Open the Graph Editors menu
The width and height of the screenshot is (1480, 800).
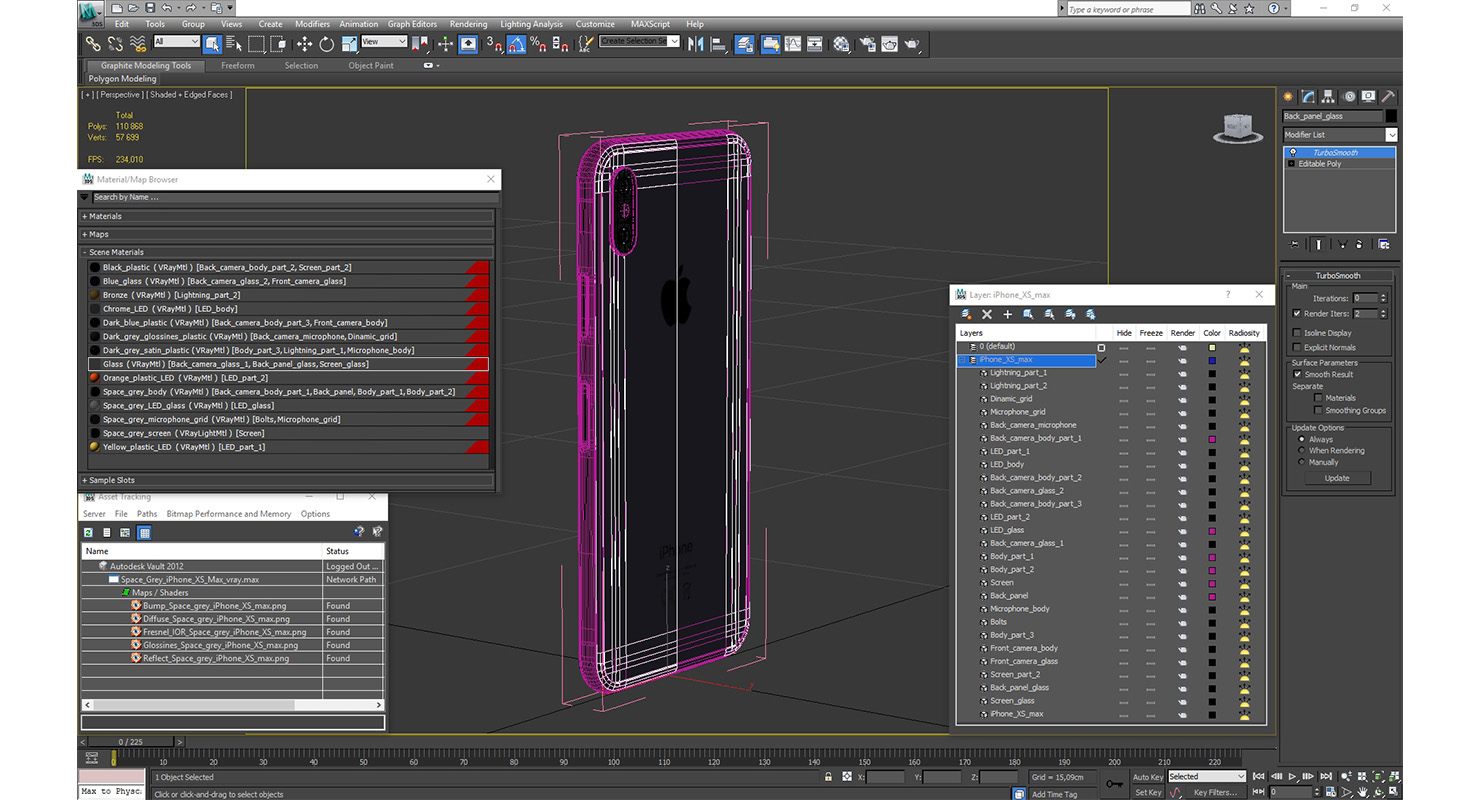click(412, 24)
